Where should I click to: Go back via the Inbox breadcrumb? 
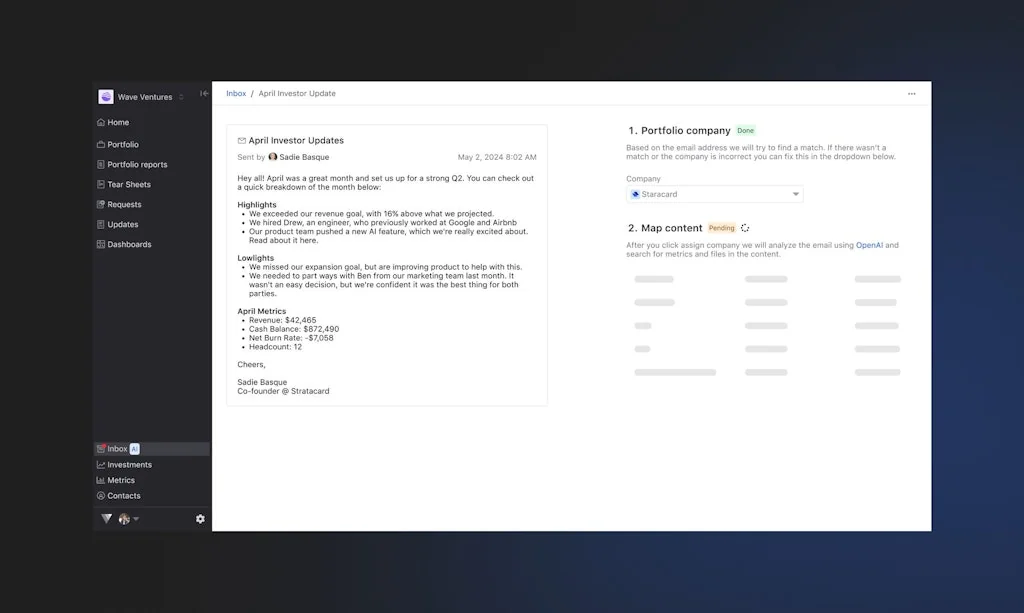tap(236, 93)
